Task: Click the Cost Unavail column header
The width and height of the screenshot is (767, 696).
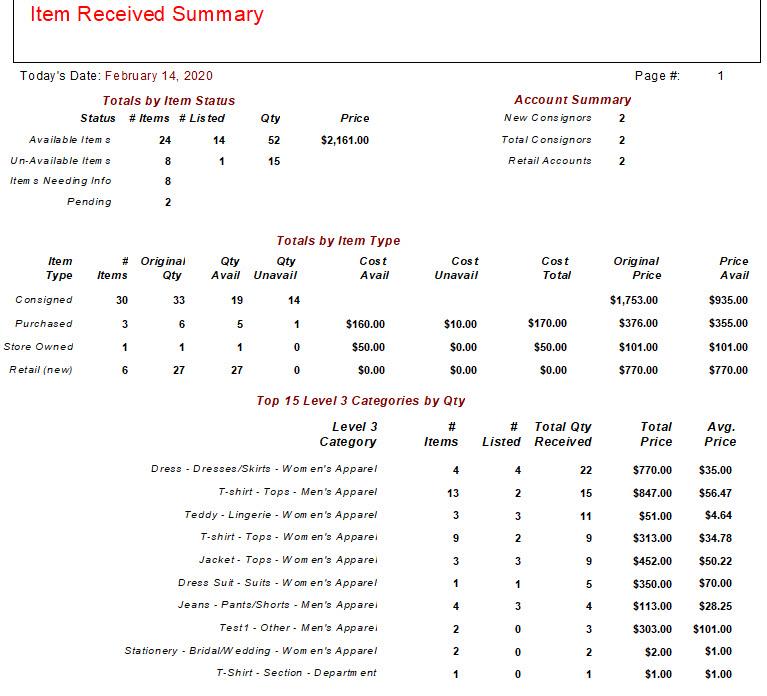Action: coord(456,268)
